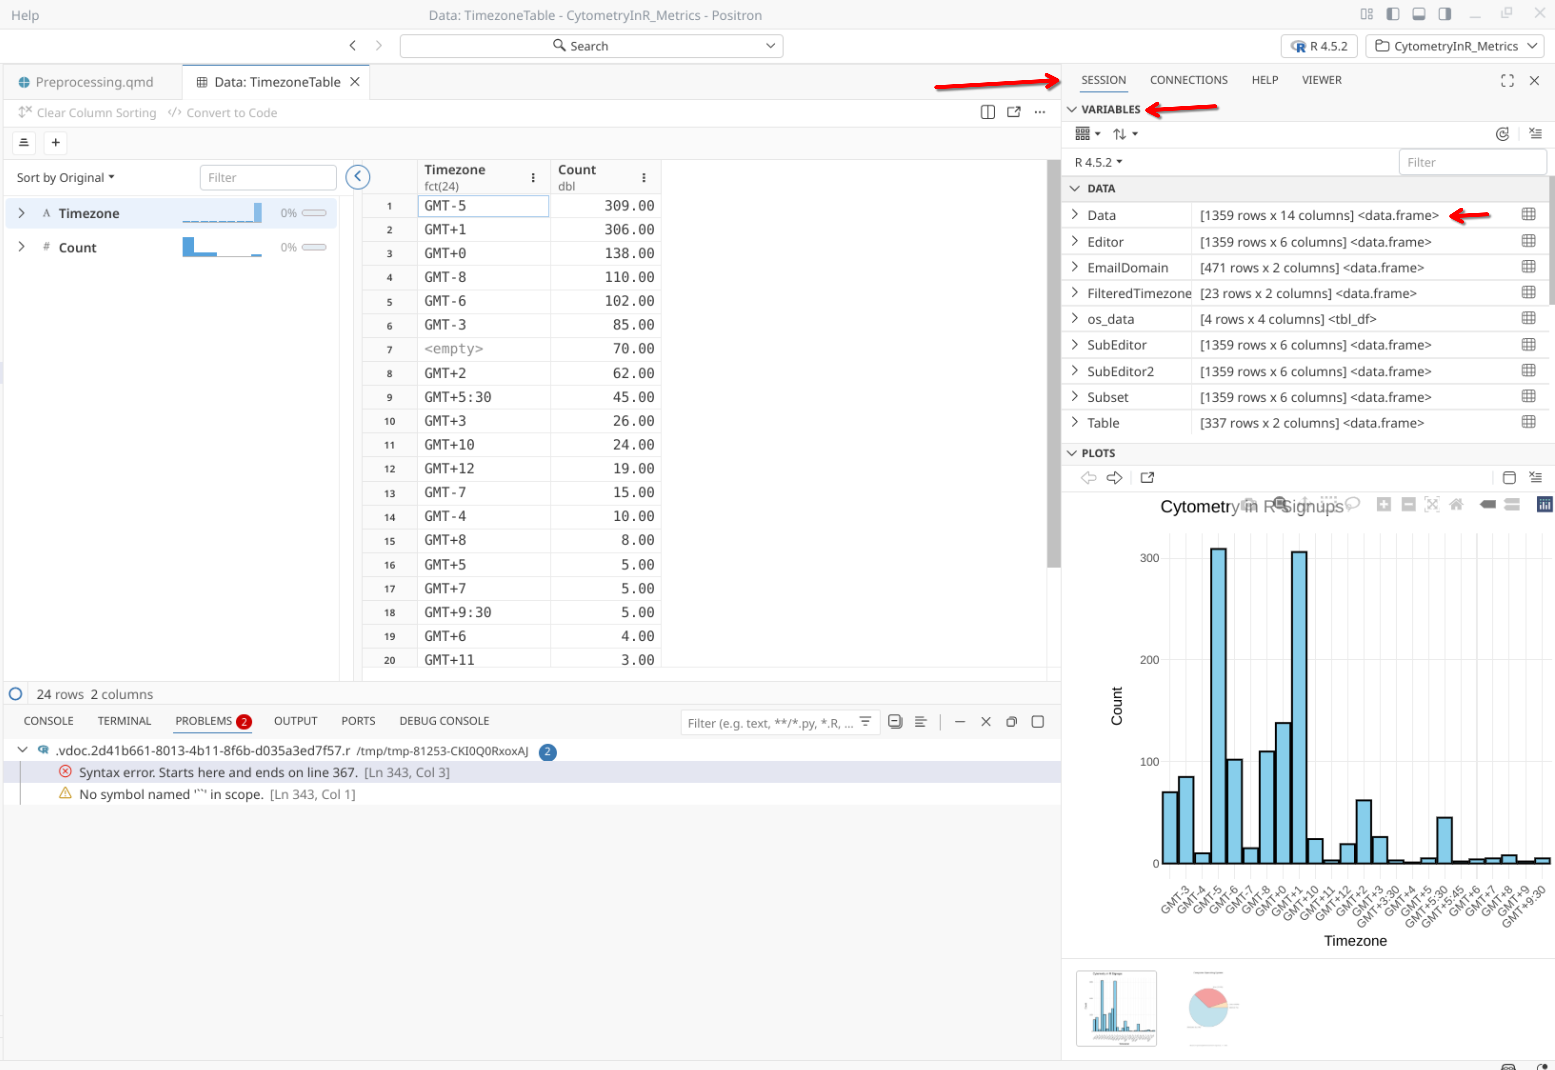
Task: Collapse the PLOTS section
Action: (x=1073, y=453)
